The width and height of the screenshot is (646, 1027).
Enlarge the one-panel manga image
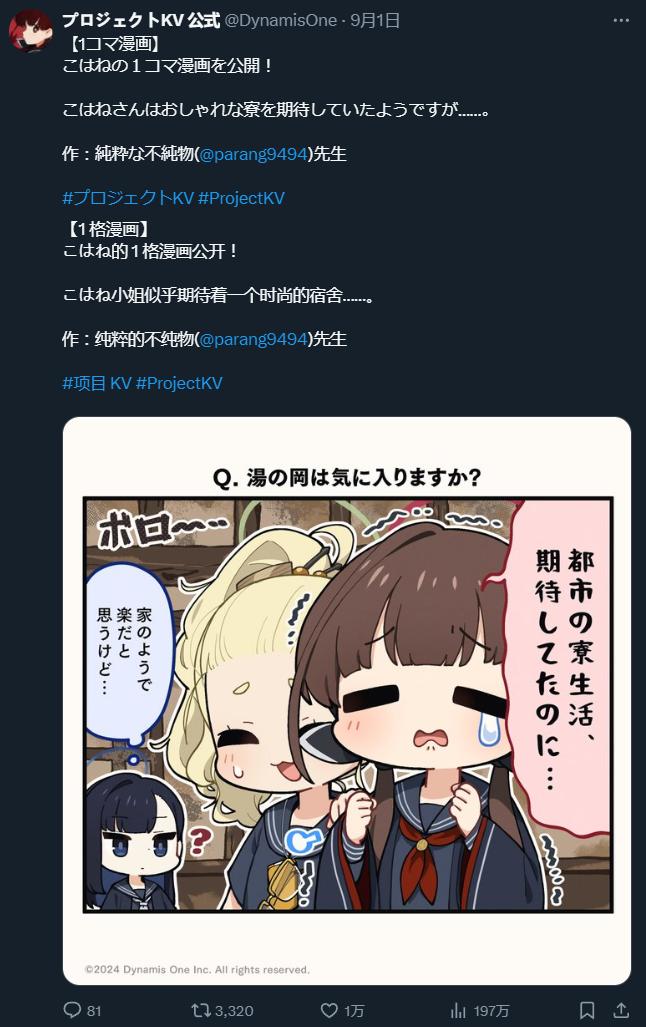pos(347,700)
